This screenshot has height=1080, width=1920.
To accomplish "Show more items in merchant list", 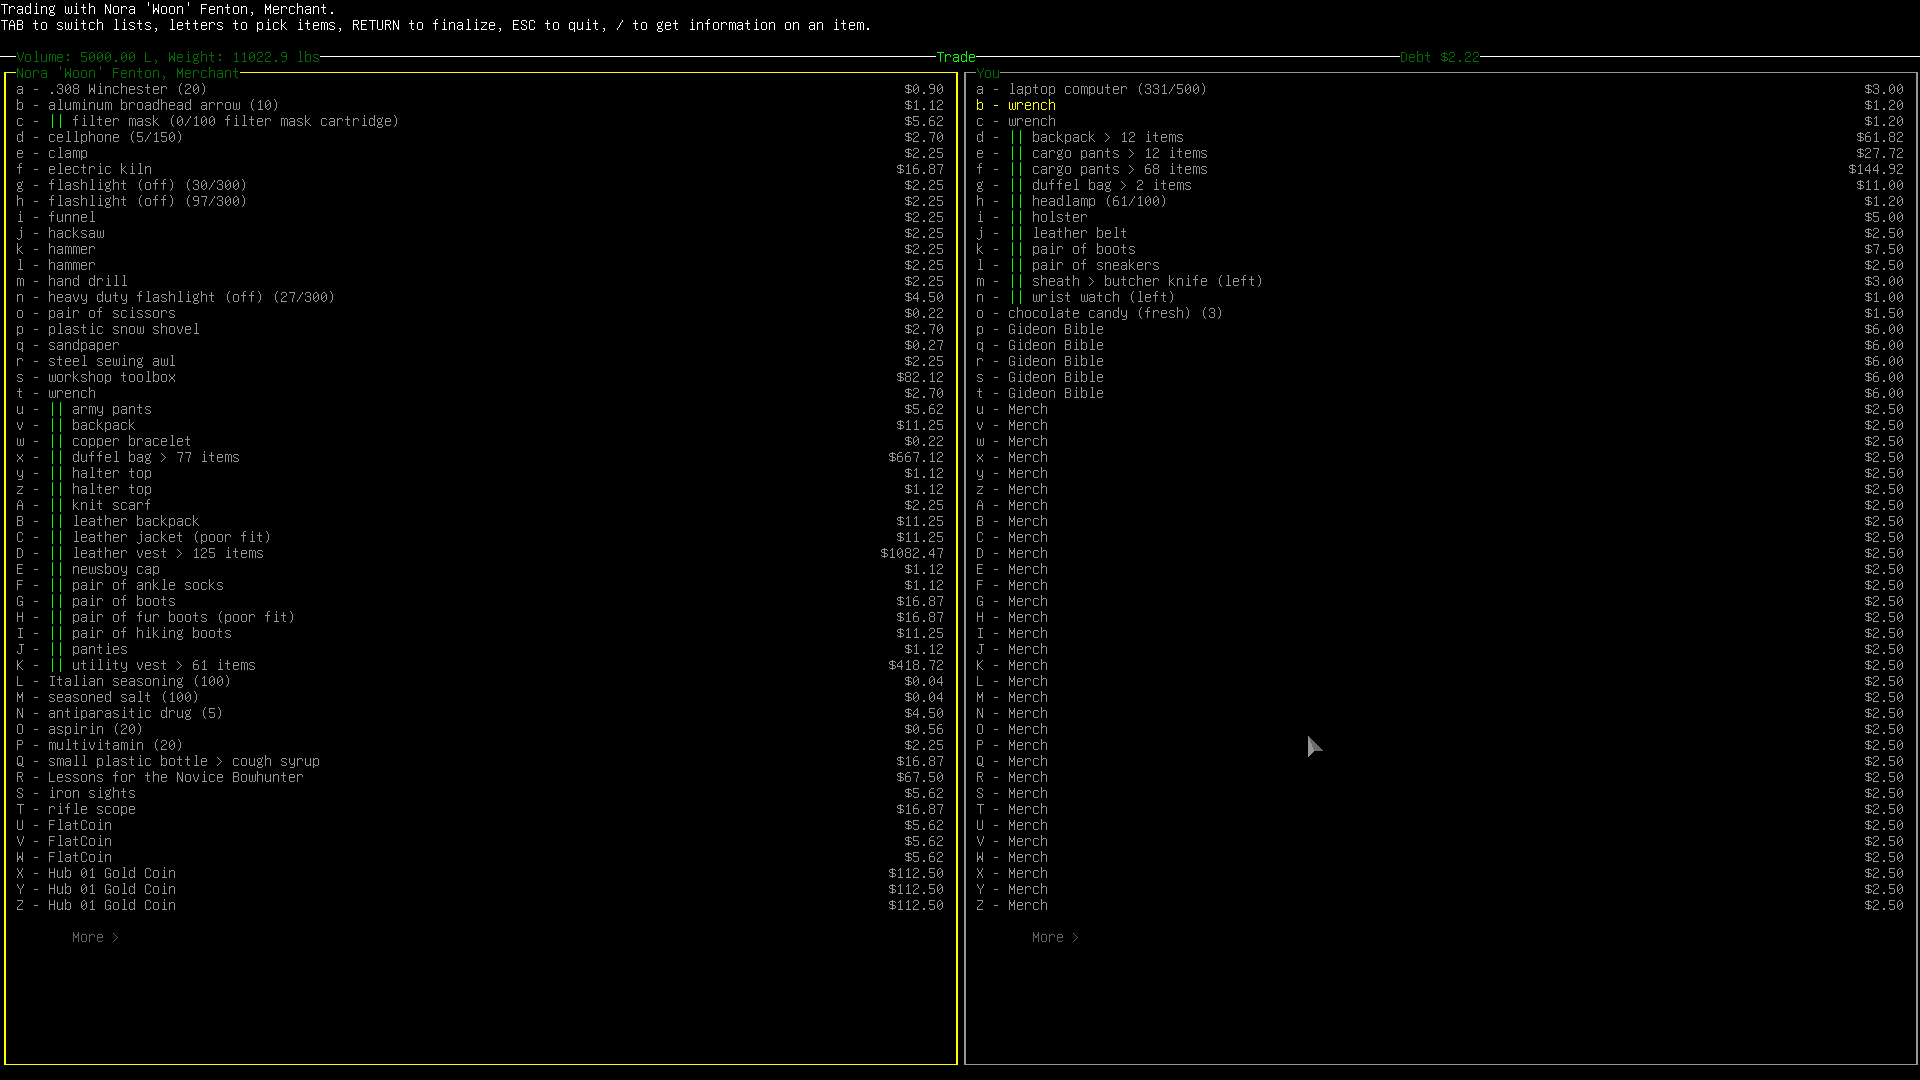I will click(95, 937).
